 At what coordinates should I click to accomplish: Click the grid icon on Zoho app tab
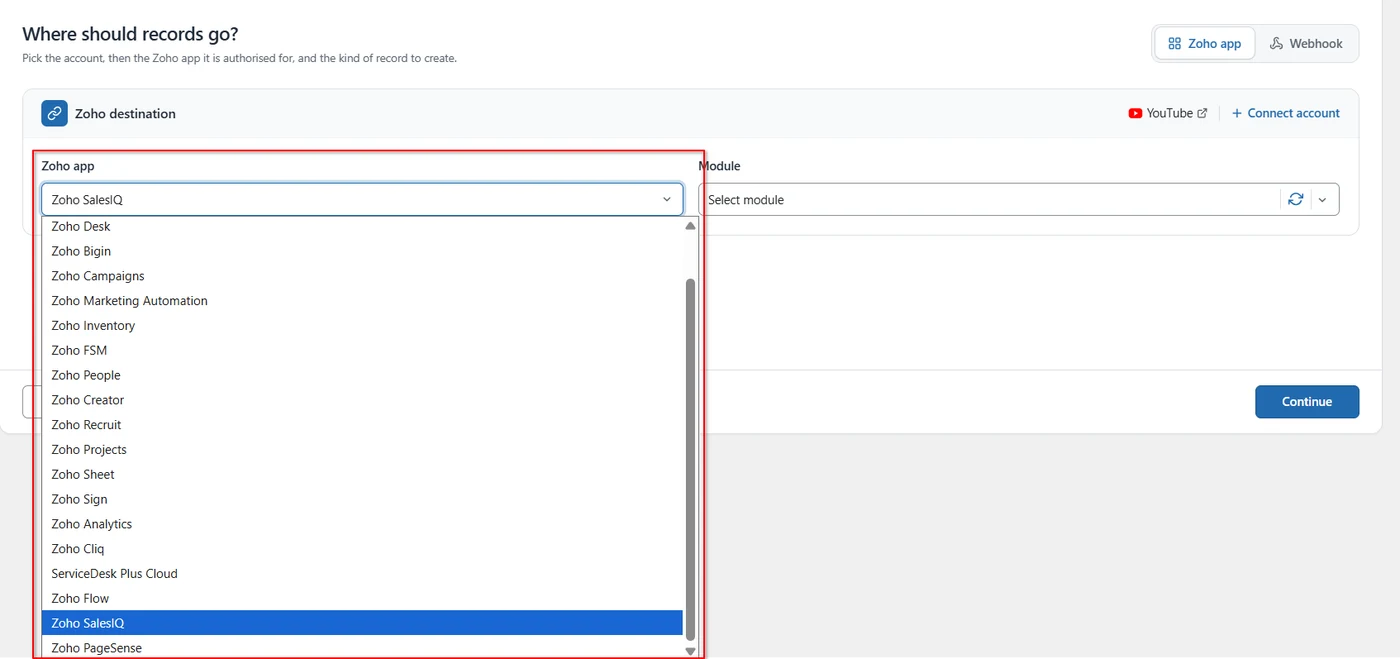(x=1175, y=43)
